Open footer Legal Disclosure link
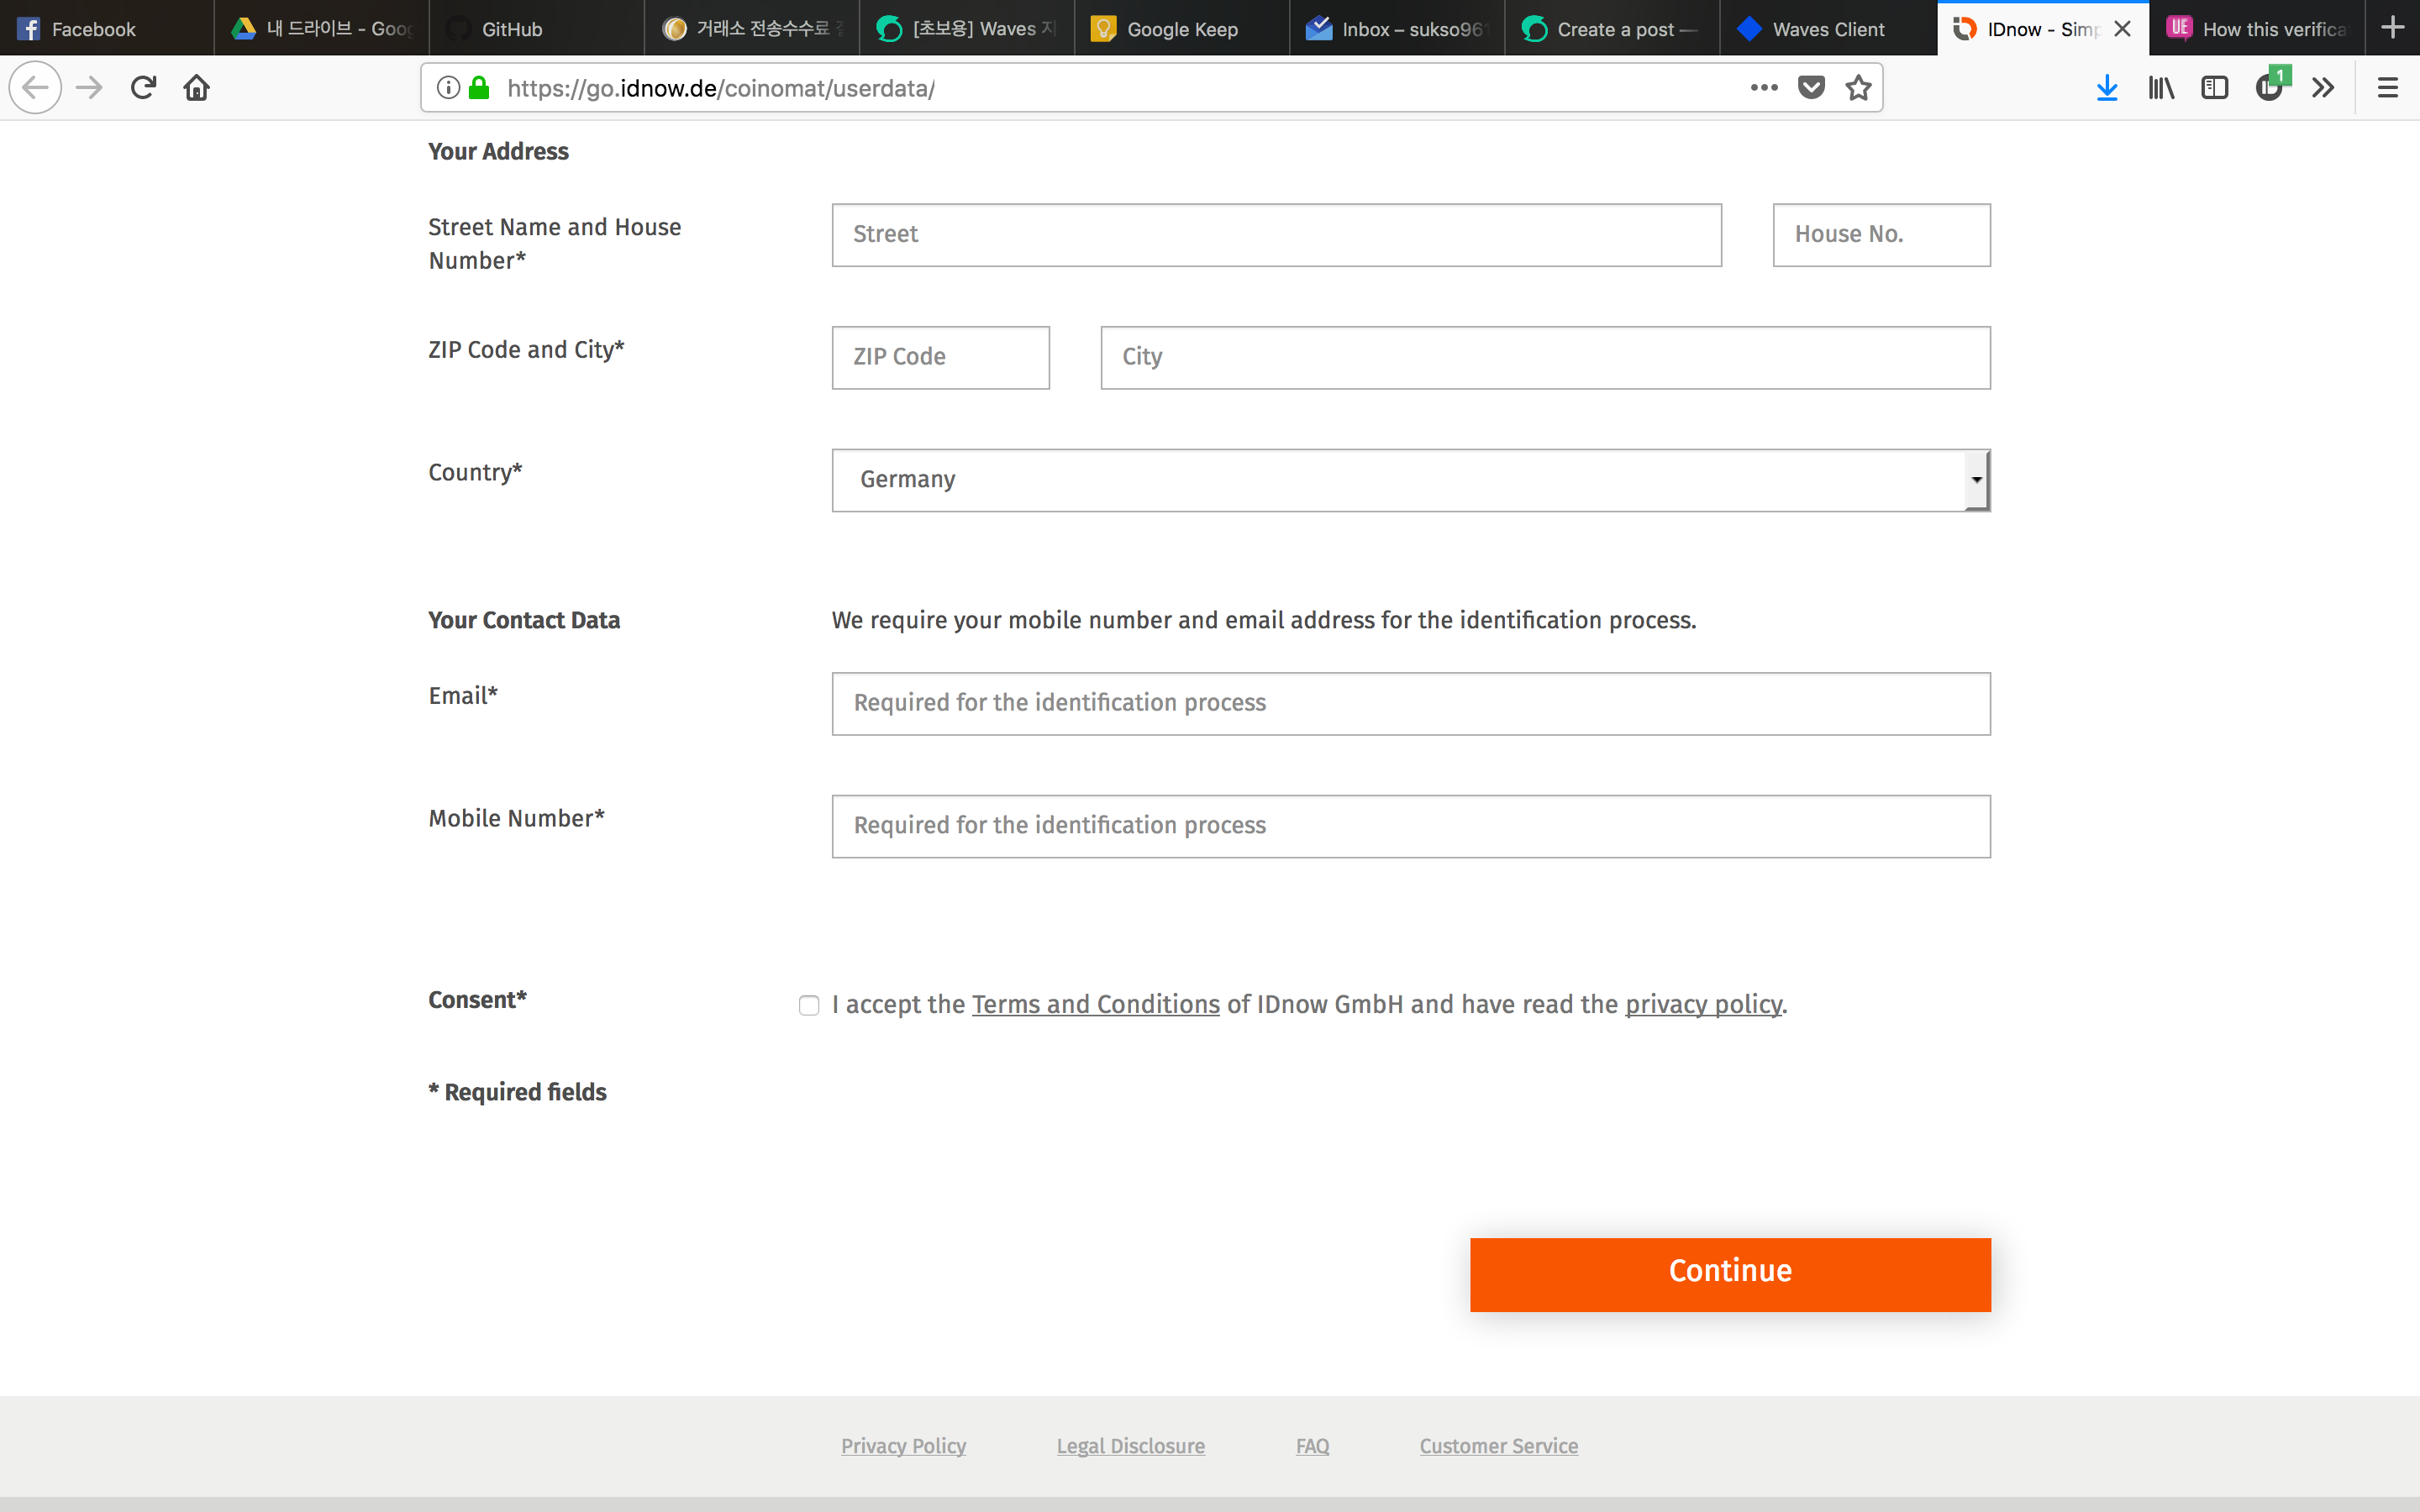The image size is (2420, 1512). click(x=1130, y=1446)
